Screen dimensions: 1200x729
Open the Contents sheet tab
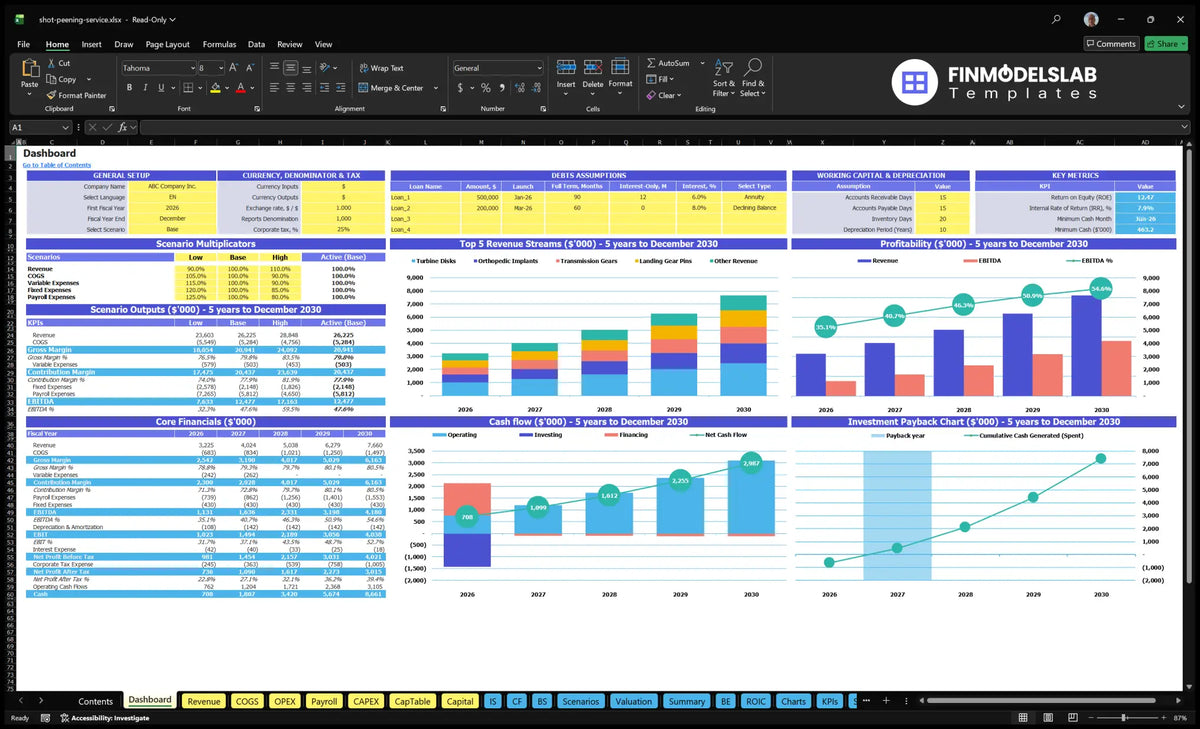(x=96, y=701)
